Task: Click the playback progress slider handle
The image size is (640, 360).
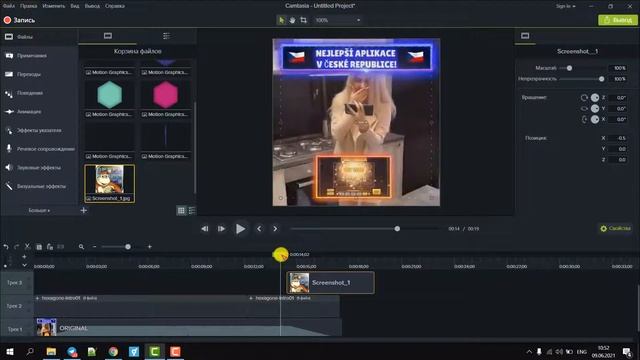Action: tap(397, 229)
